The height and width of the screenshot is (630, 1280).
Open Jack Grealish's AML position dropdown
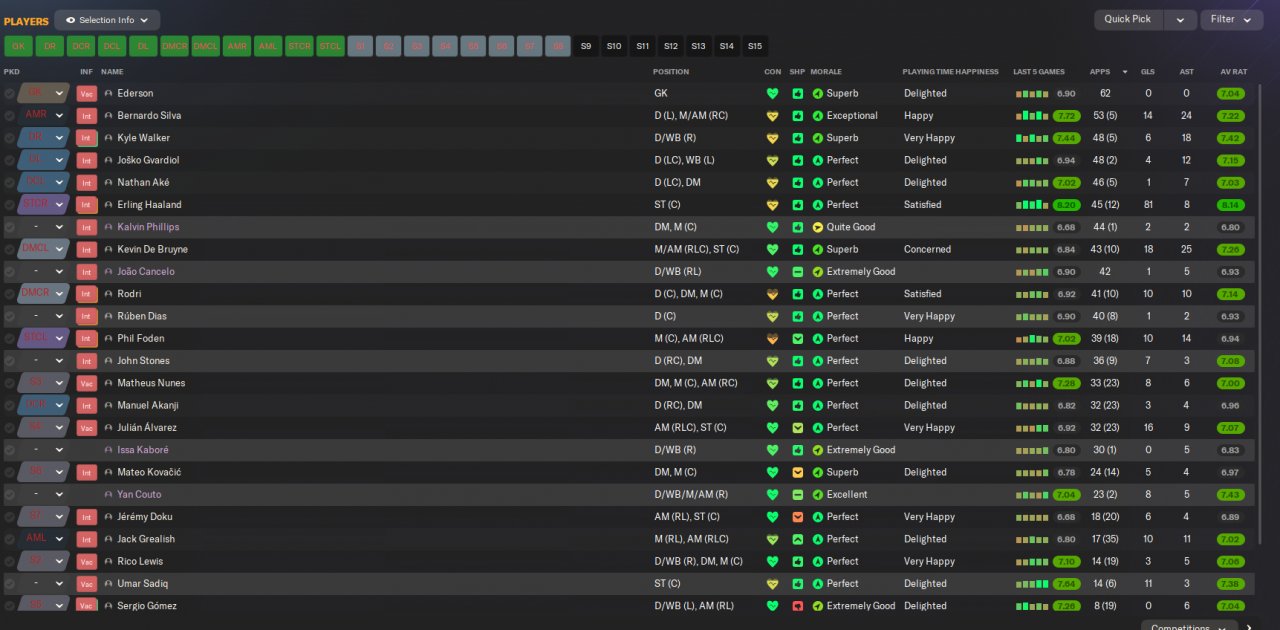coord(43,539)
